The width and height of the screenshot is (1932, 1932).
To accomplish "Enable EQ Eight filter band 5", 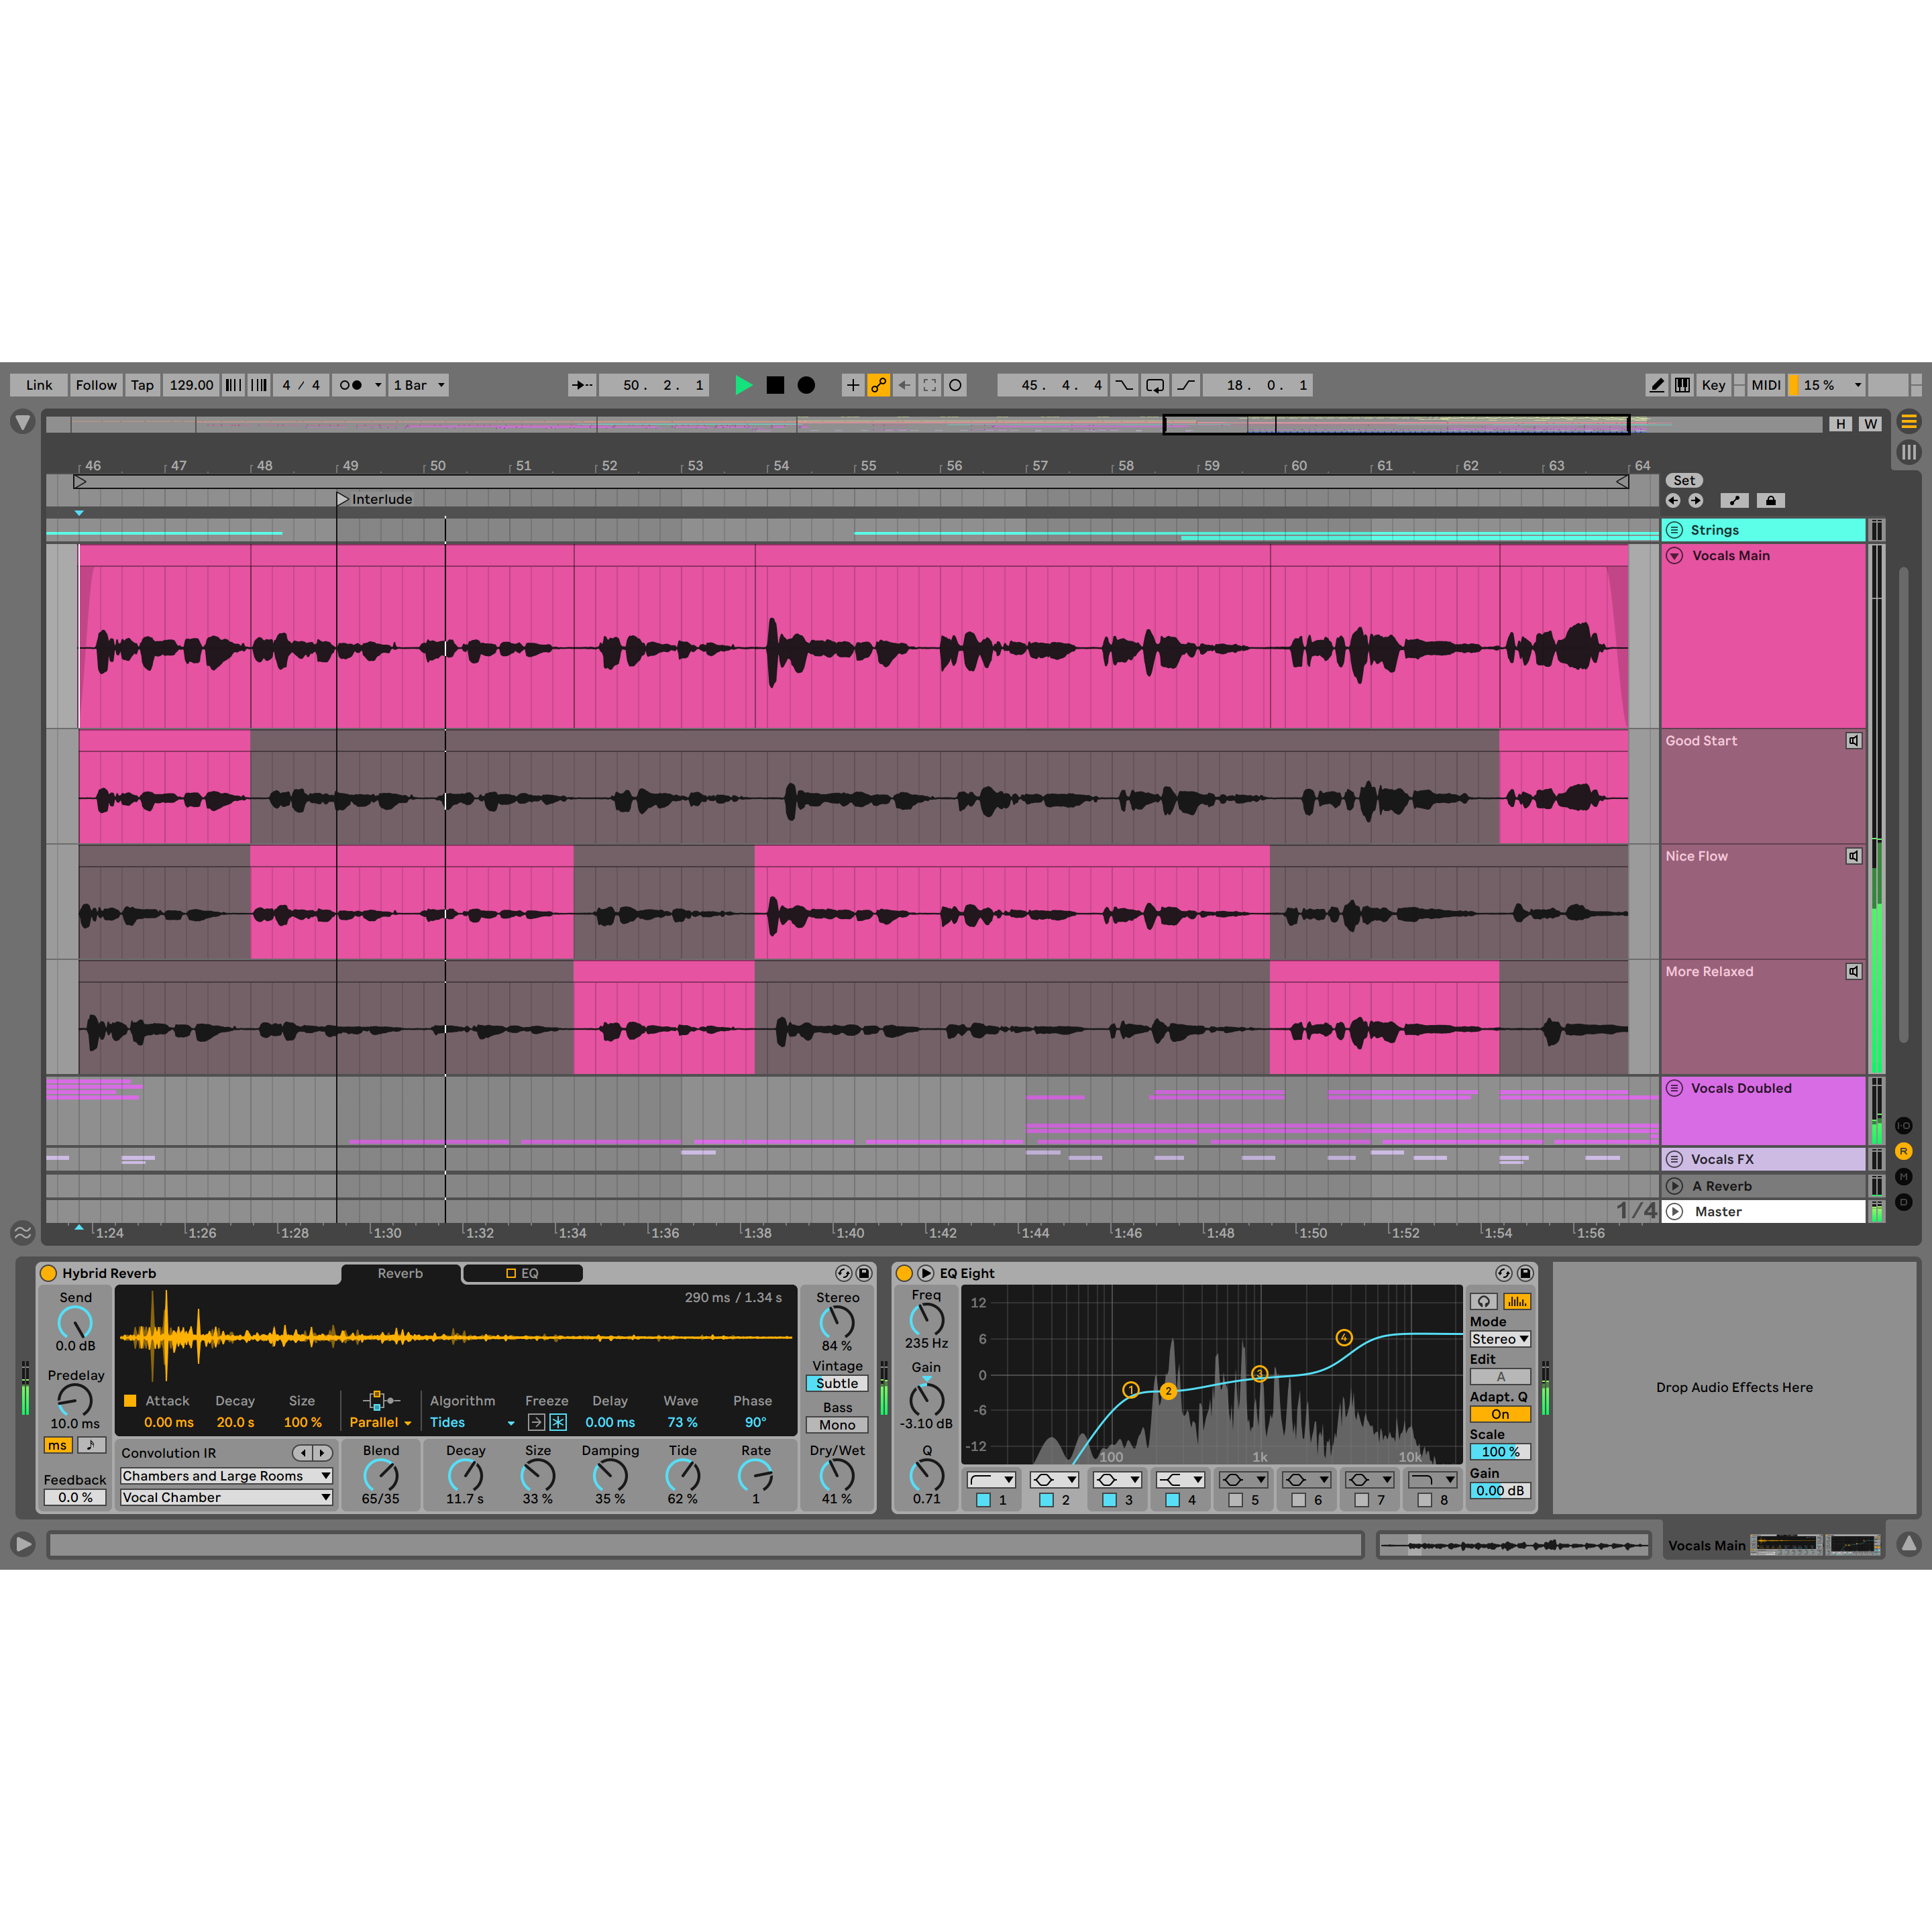I will [x=1235, y=1500].
